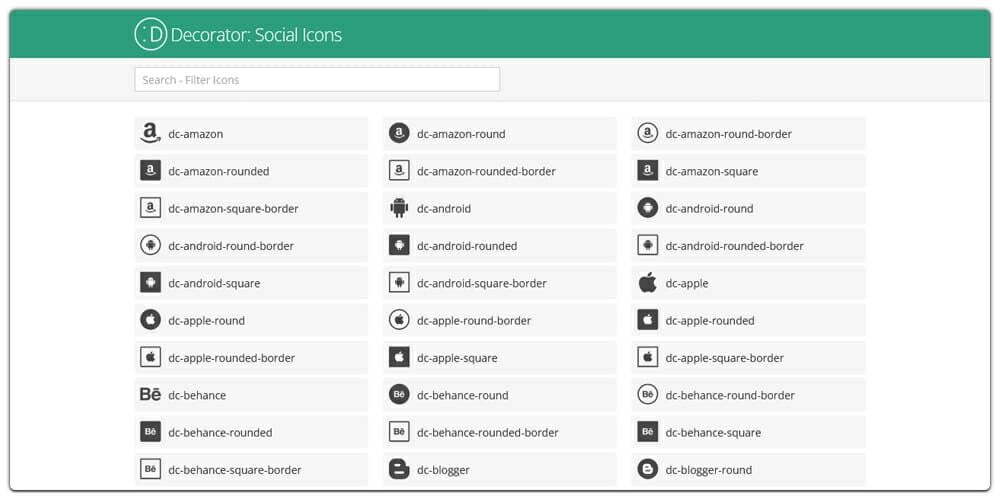1000x500 pixels.
Task: Click the "dc-amazon-round" label text
Action: pyautogui.click(x=461, y=134)
